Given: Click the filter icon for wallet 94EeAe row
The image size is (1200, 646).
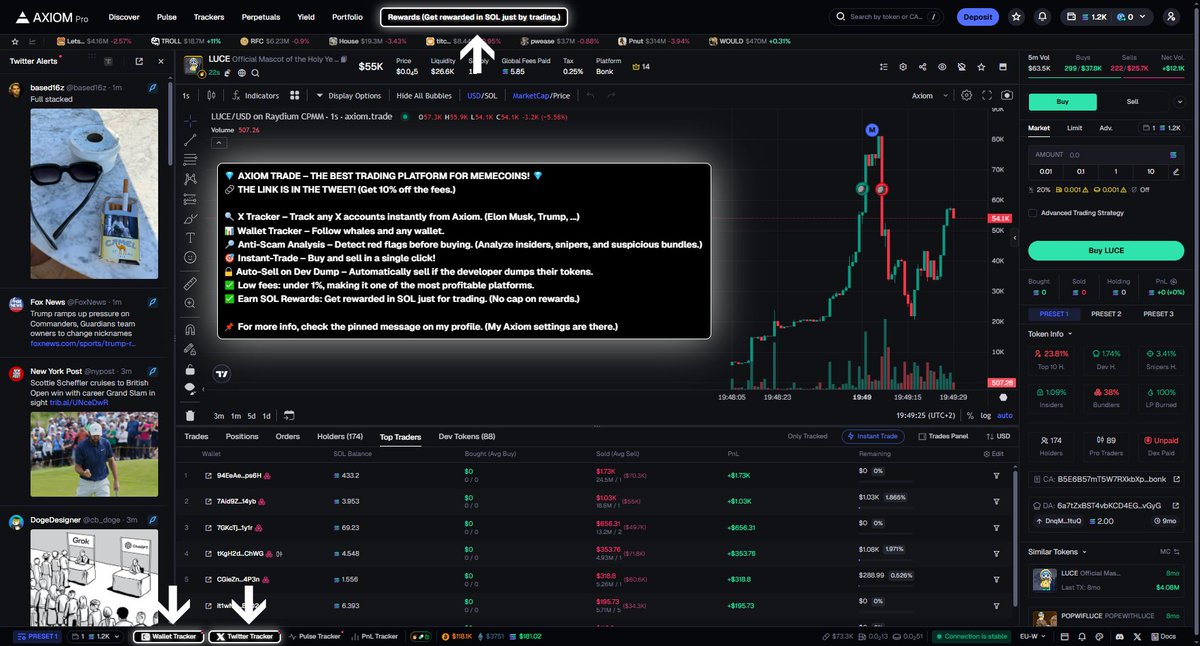Looking at the screenshot, I should 996,475.
